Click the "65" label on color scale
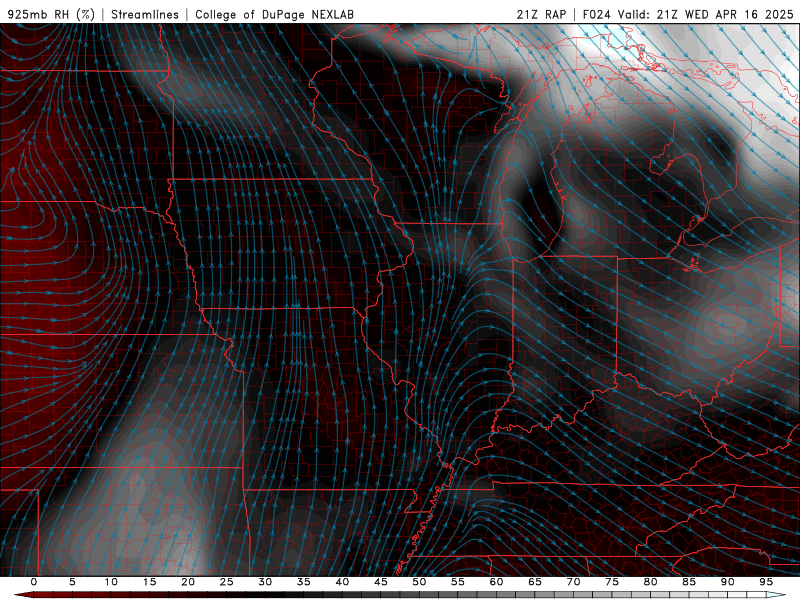The height and width of the screenshot is (600, 800). 535,582
